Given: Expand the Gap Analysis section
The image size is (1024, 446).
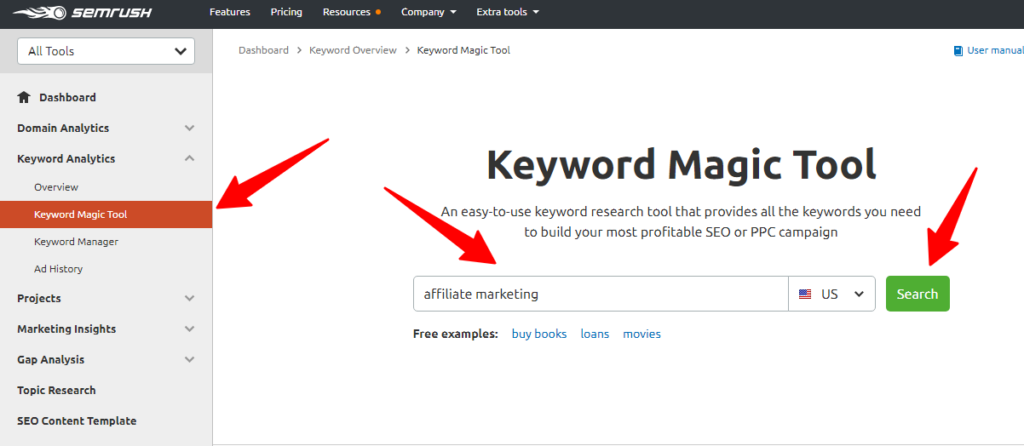Looking at the screenshot, I should [x=189, y=360].
